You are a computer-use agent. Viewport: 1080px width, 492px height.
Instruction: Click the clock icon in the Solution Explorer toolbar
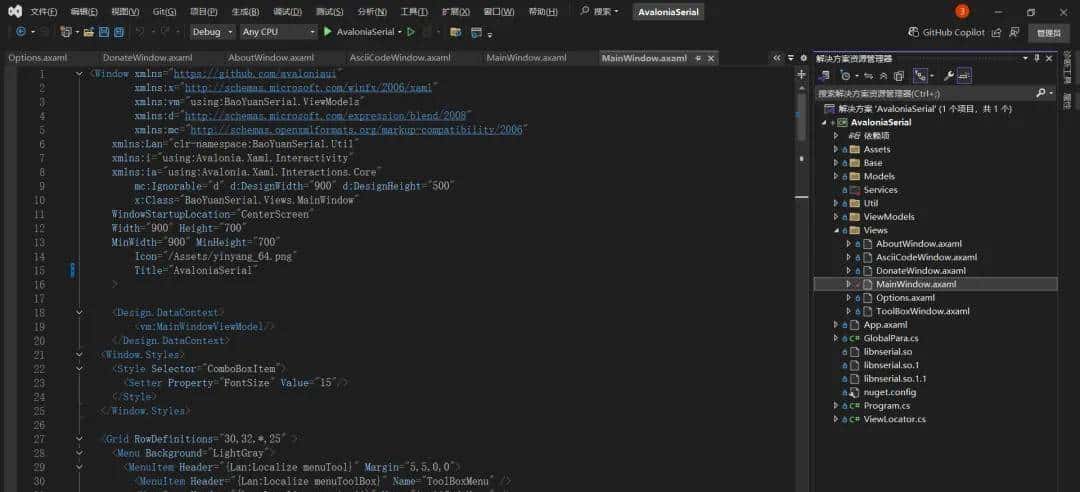(x=845, y=75)
